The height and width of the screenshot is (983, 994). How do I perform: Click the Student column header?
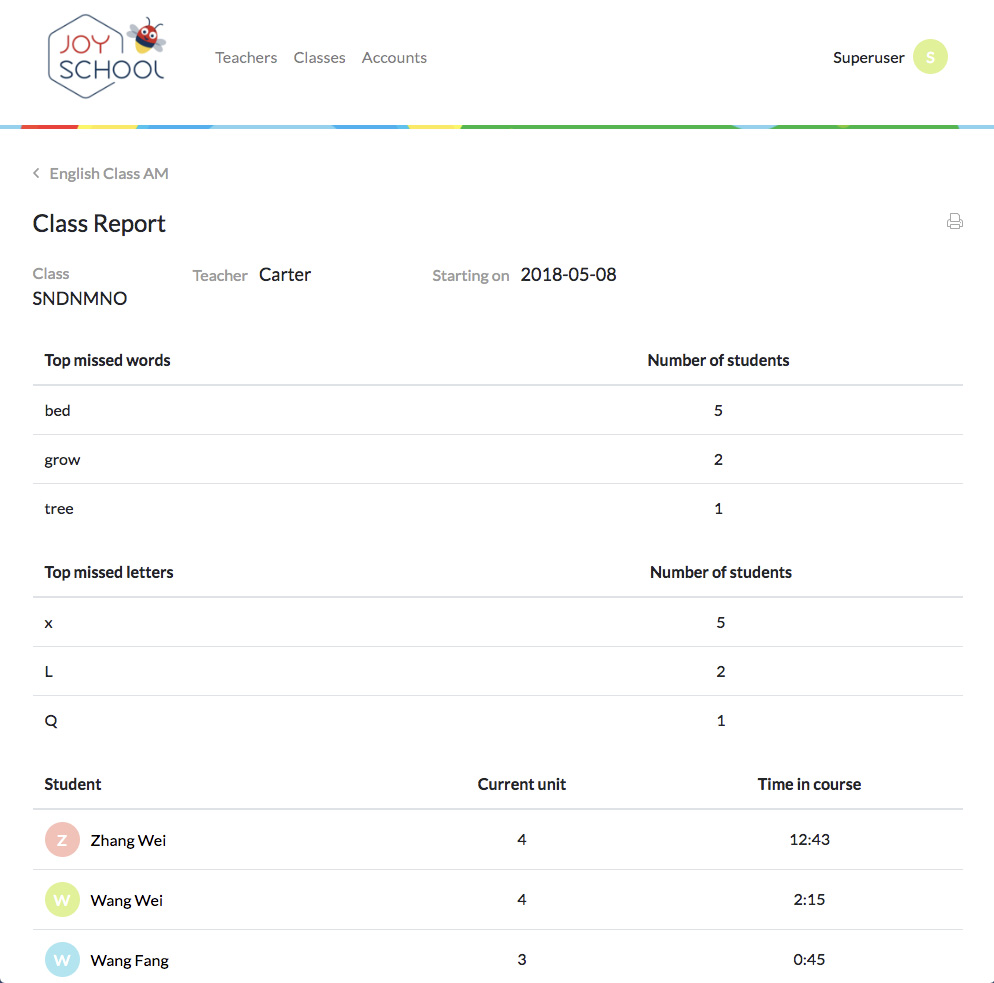pos(73,784)
